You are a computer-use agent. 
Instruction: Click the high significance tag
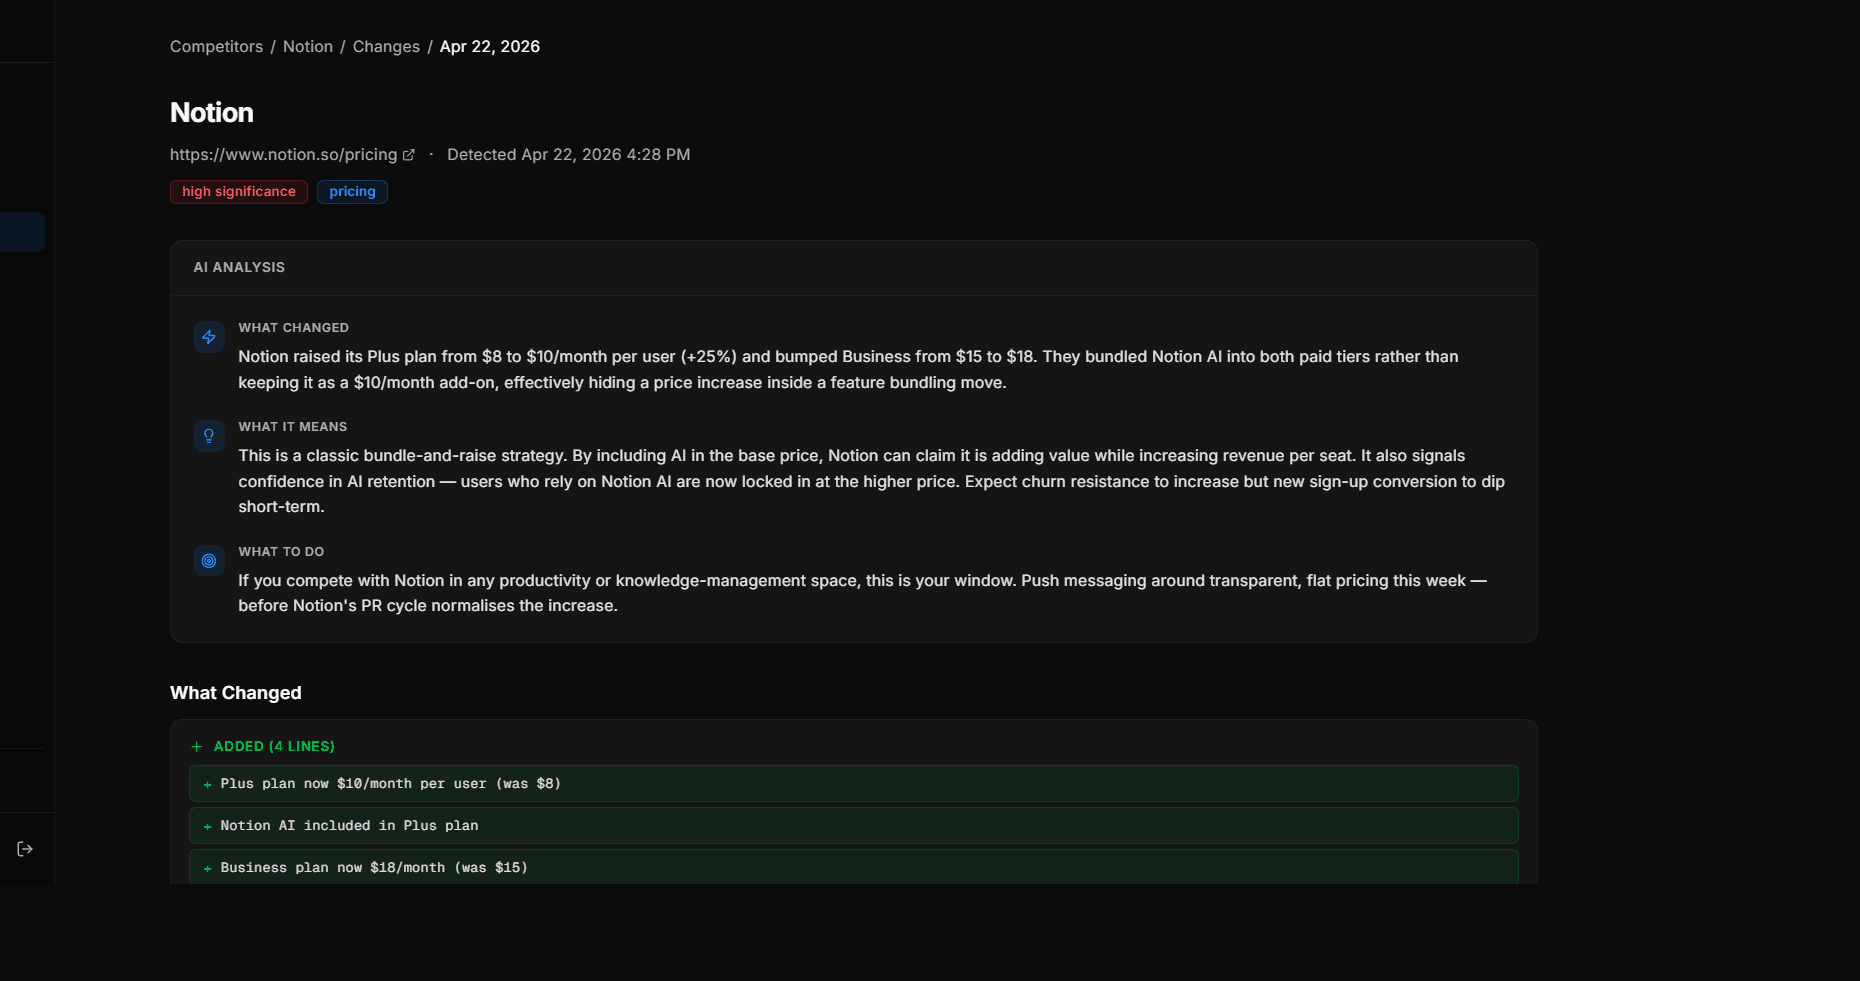(x=239, y=192)
